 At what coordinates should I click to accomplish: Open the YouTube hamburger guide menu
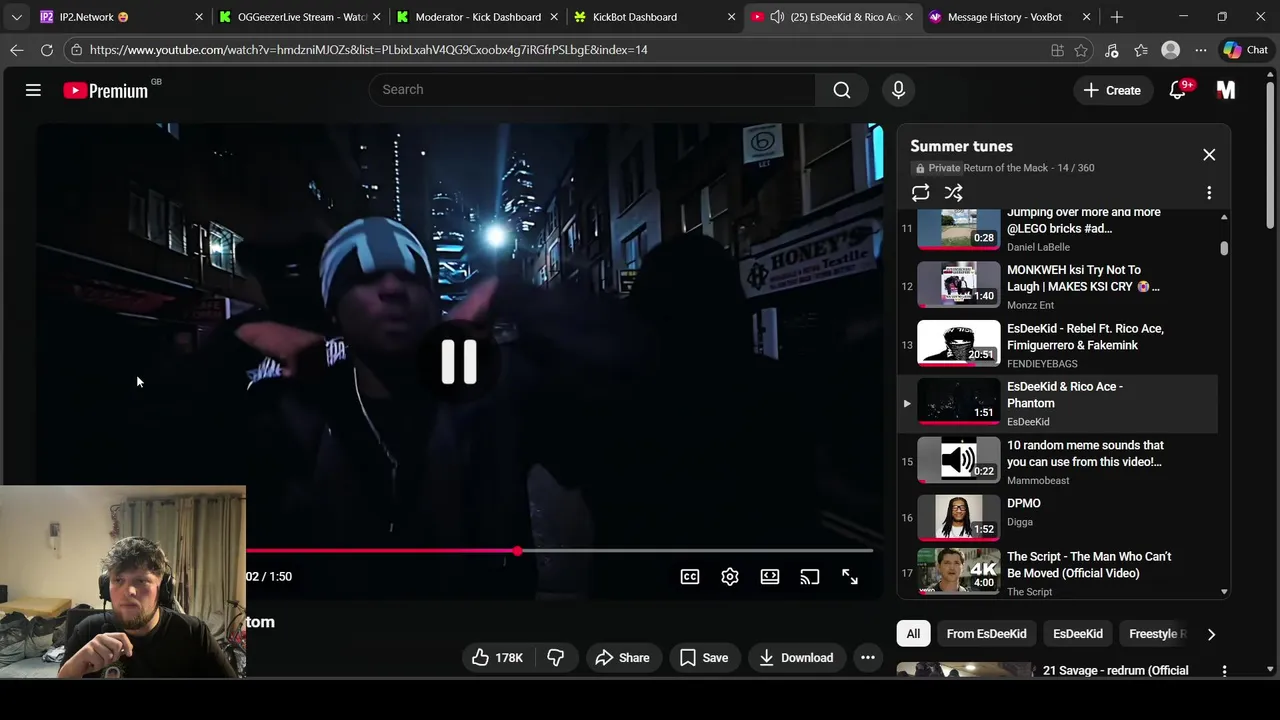(33, 90)
